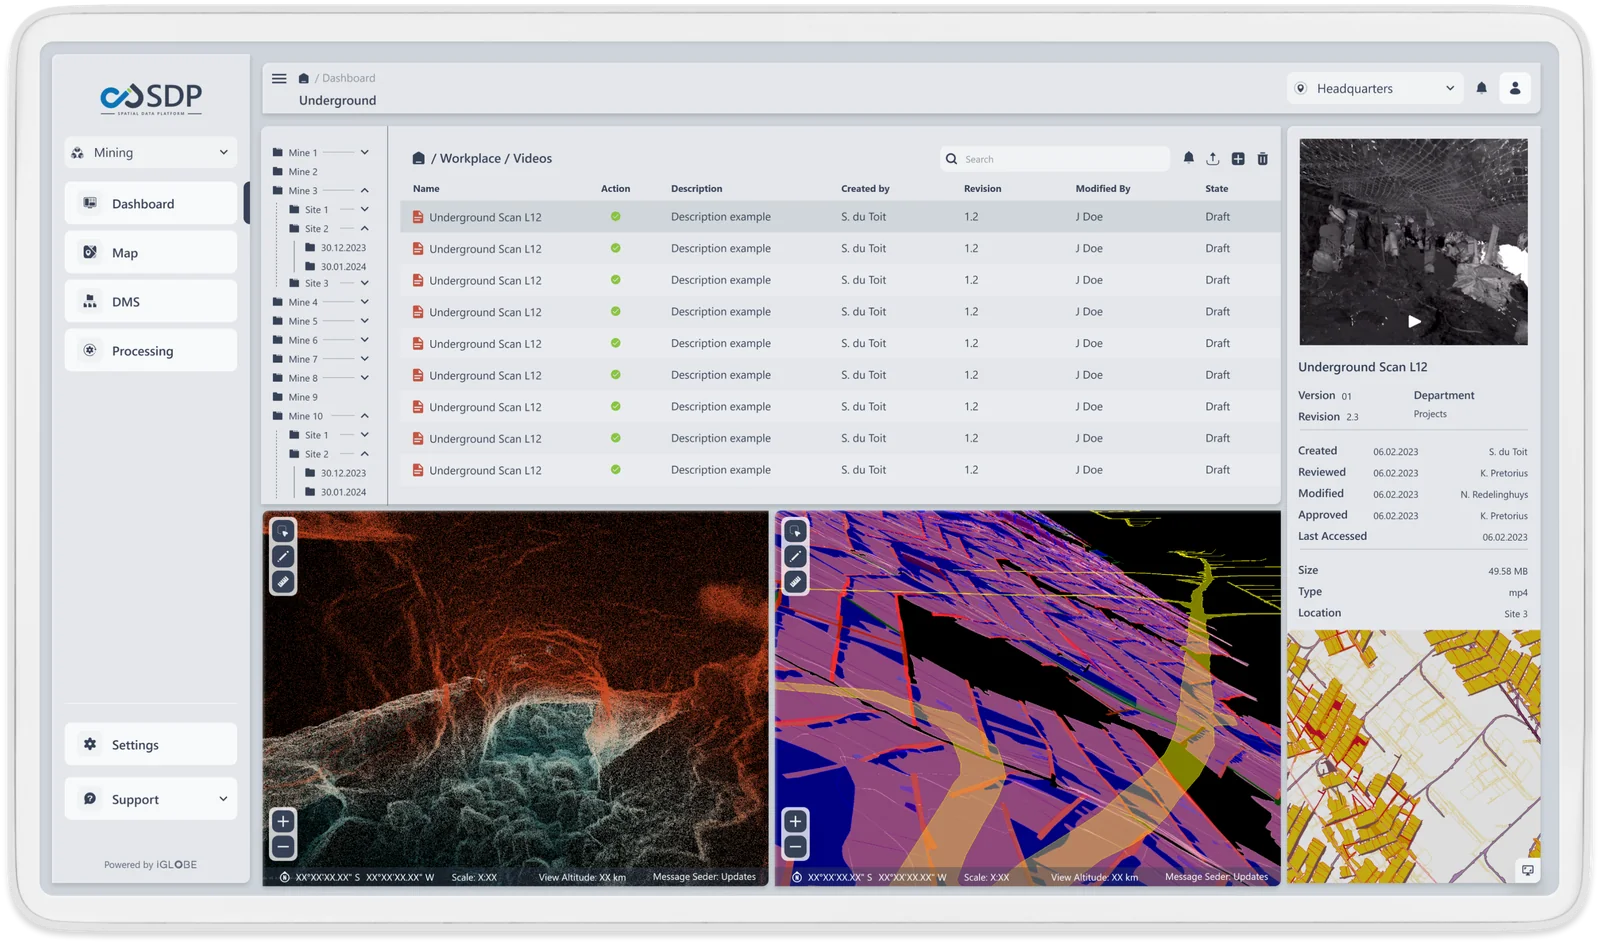Click the add new item plus icon

(x=1238, y=159)
